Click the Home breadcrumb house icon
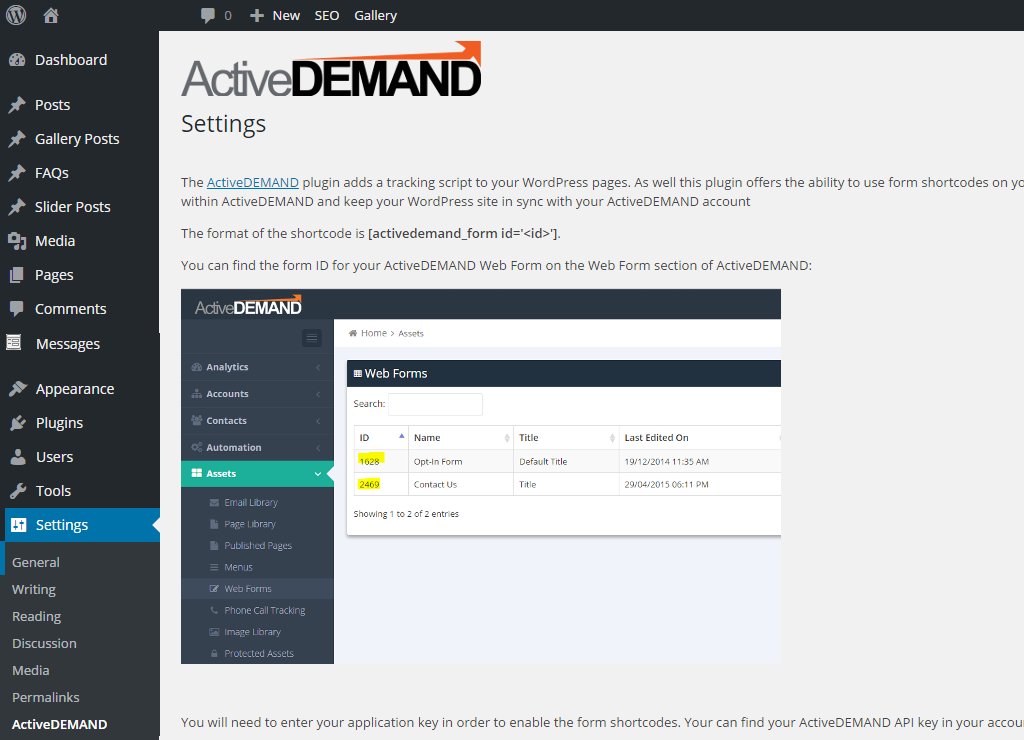This screenshot has width=1024, height=740. point(353,333)
